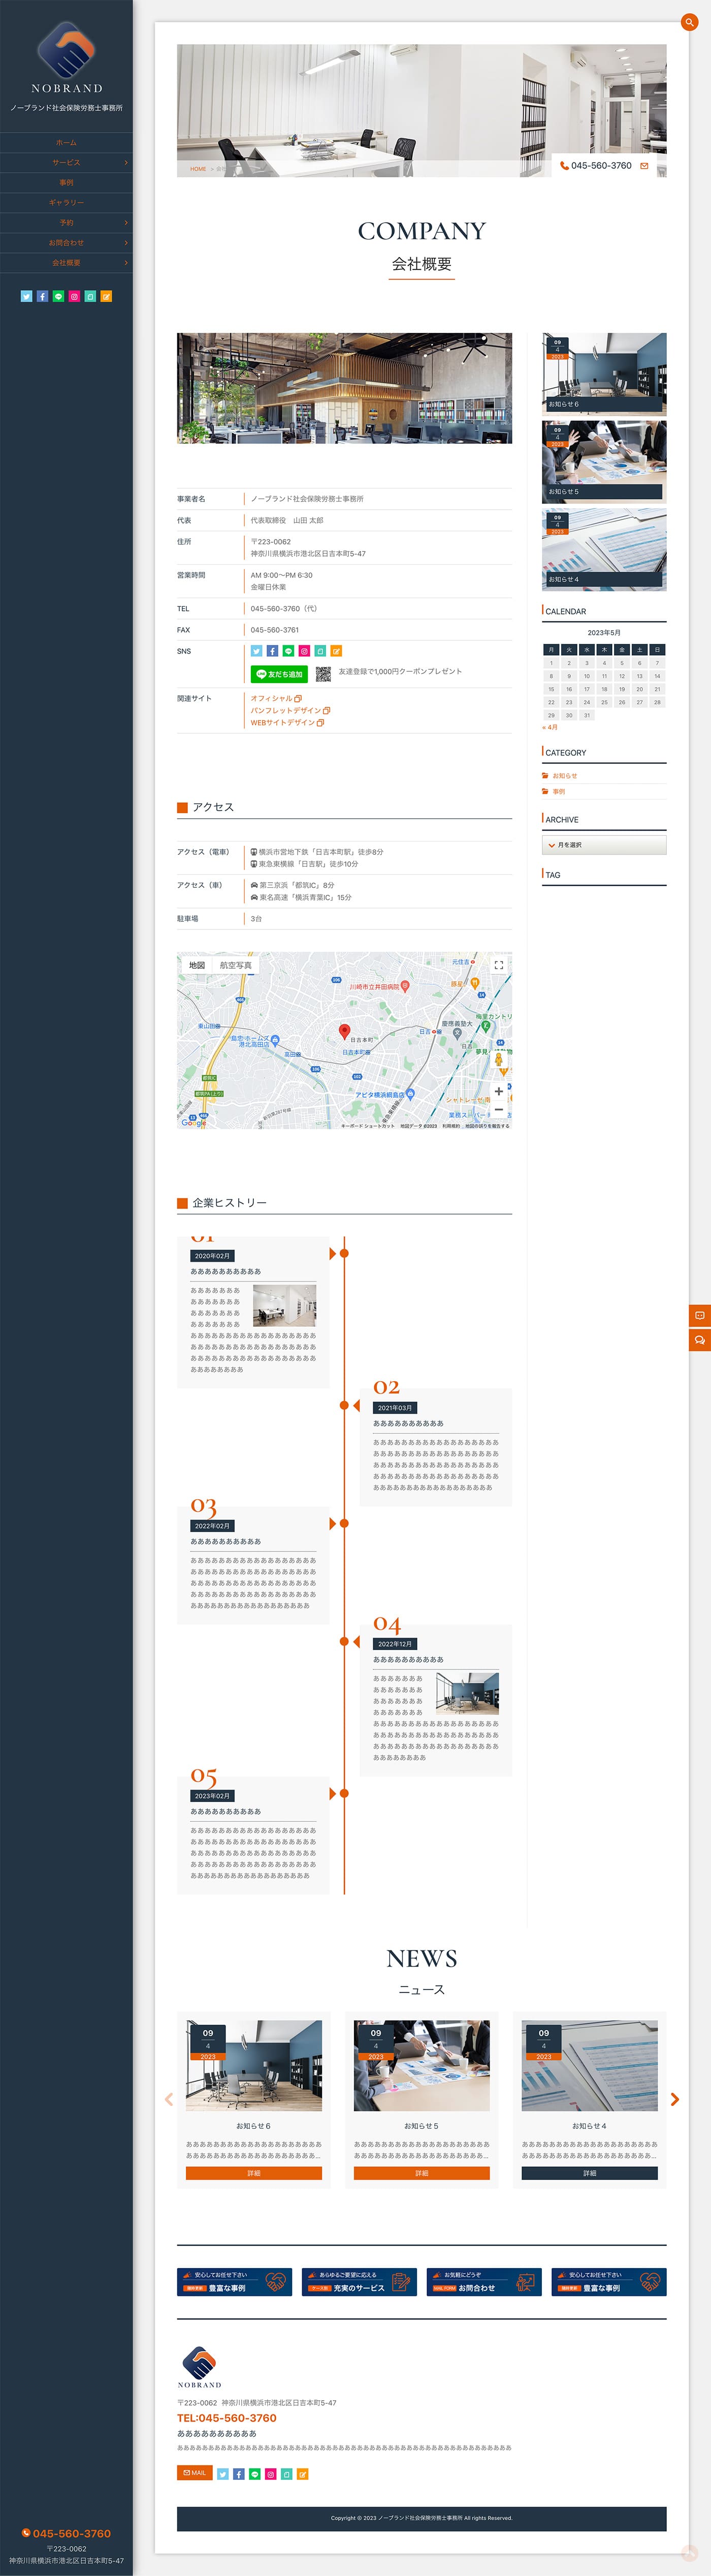
Task: Switch map to 航空写真 view
Action: coord(236,965)
